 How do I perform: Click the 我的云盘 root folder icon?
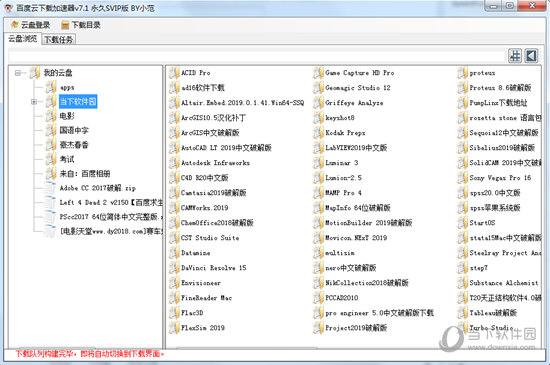(x=34, y=73)
